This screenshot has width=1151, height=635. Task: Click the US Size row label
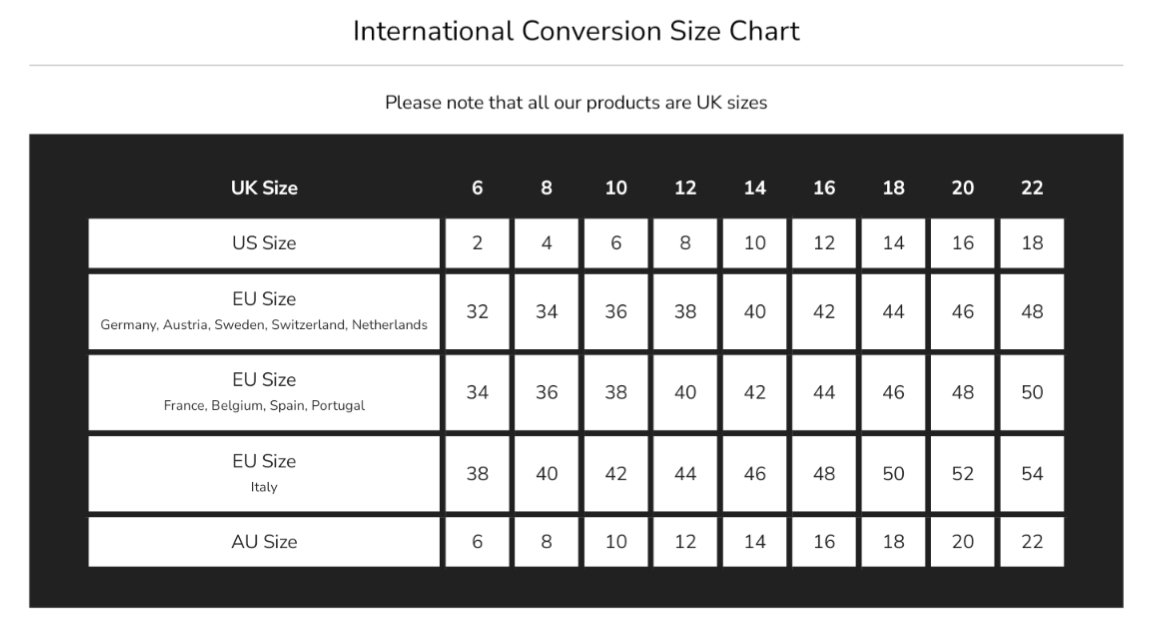click(264, 243)
